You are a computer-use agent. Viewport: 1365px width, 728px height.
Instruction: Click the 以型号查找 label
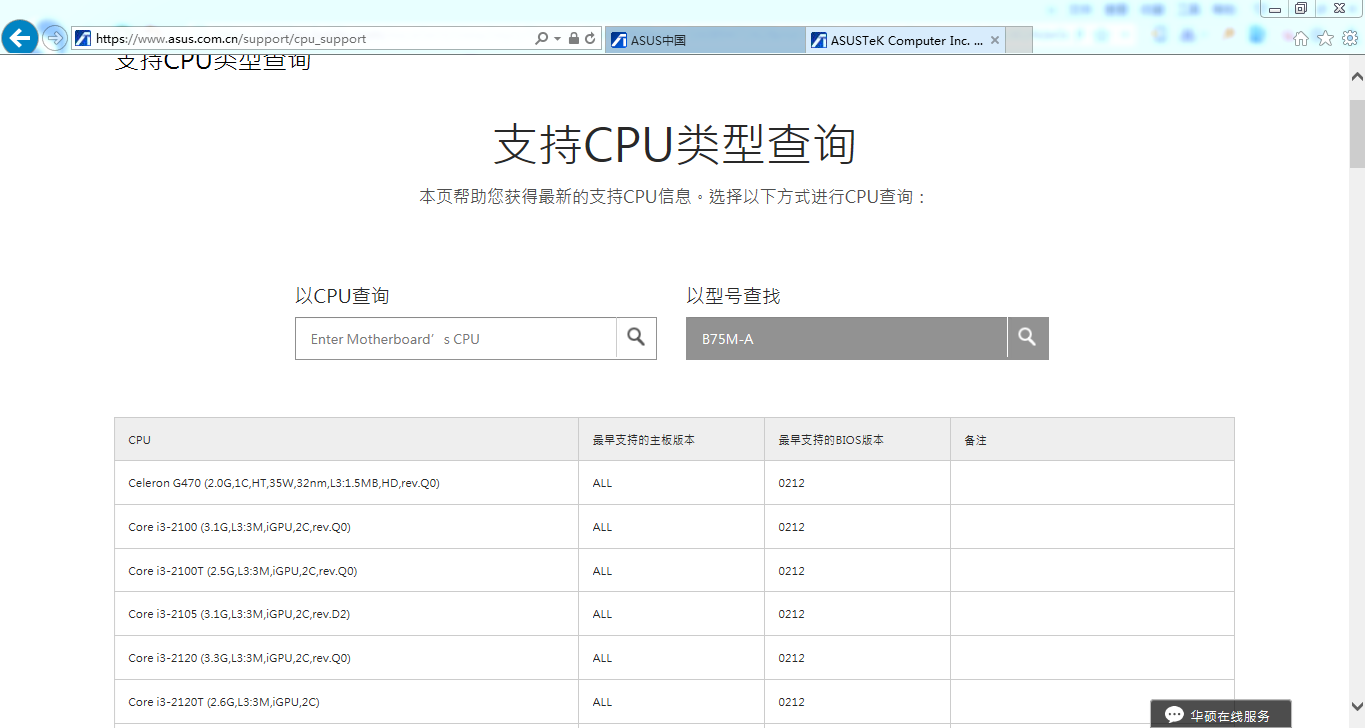click(x=733, y=296)
